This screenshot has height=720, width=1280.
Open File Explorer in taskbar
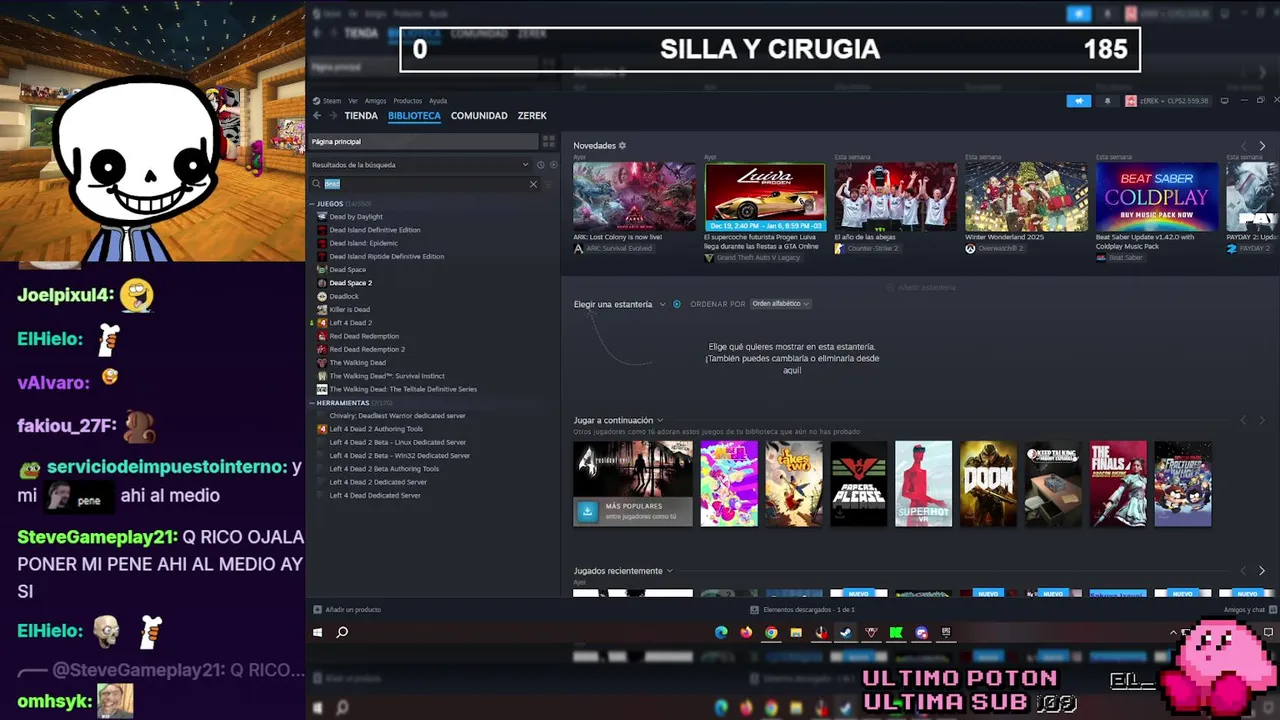[x=796, y=633]
